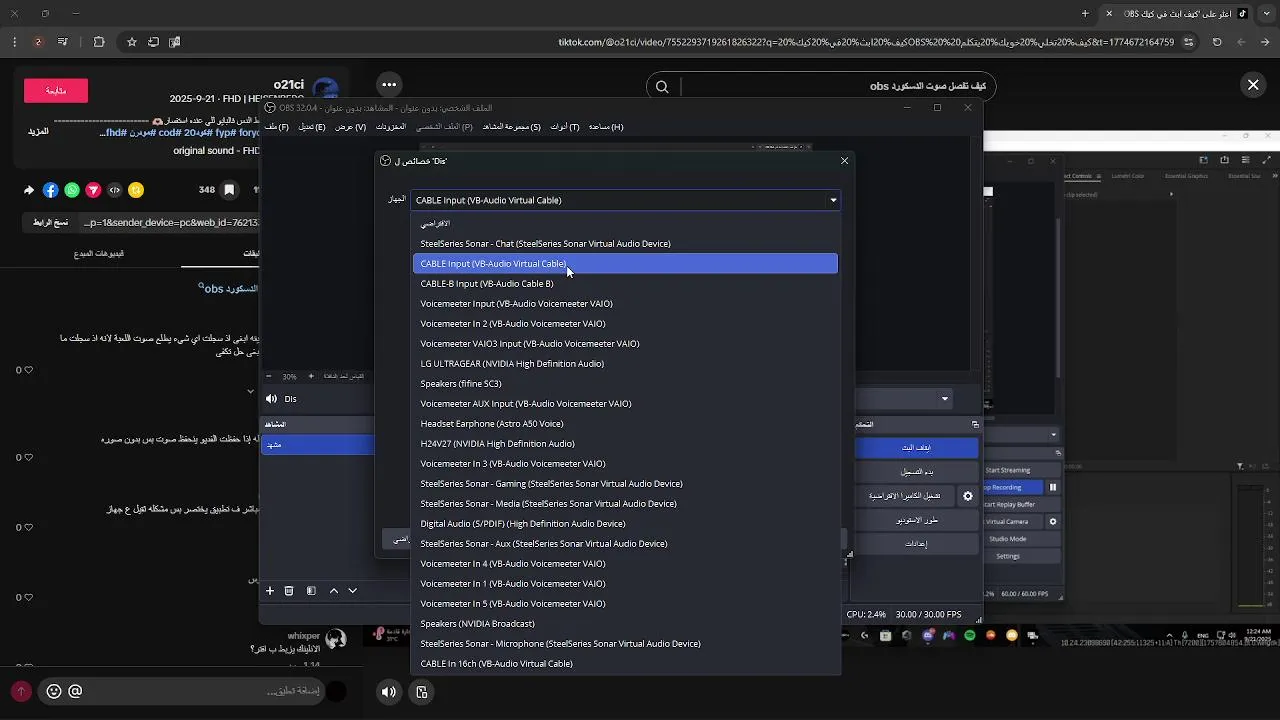
Task: Move the scene down with the arrow
Action: [x=352, y=591]
